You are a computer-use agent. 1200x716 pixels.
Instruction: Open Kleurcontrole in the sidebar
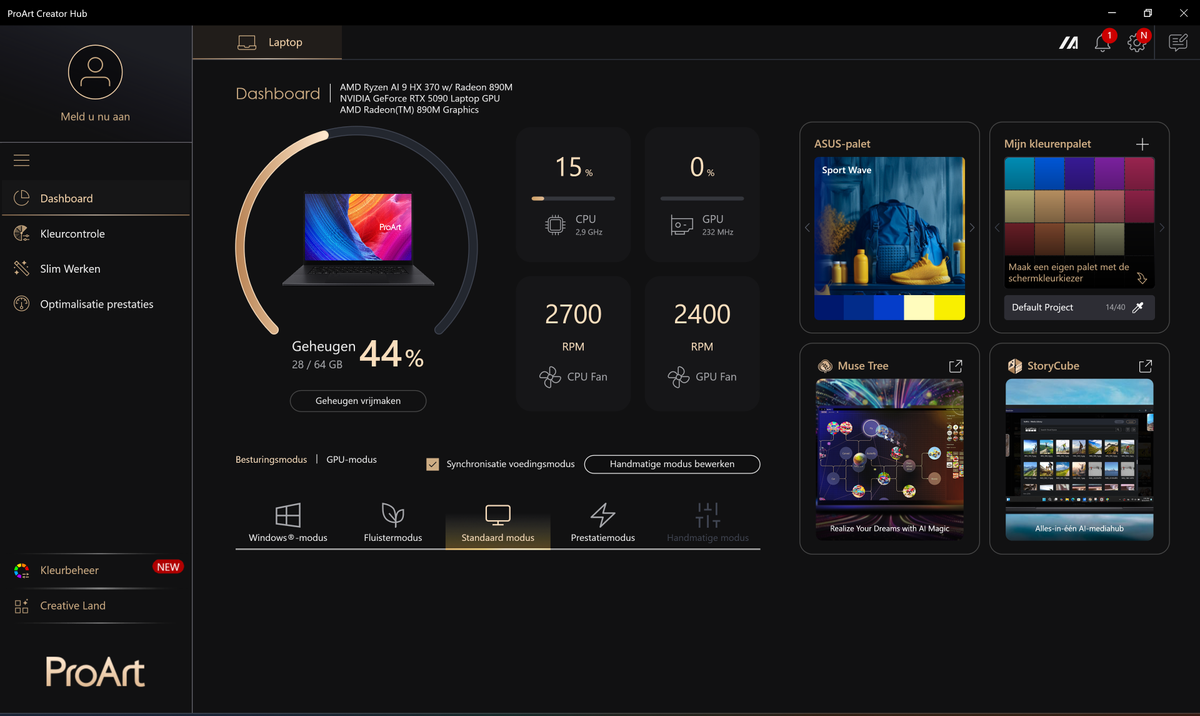coord(95,233)
